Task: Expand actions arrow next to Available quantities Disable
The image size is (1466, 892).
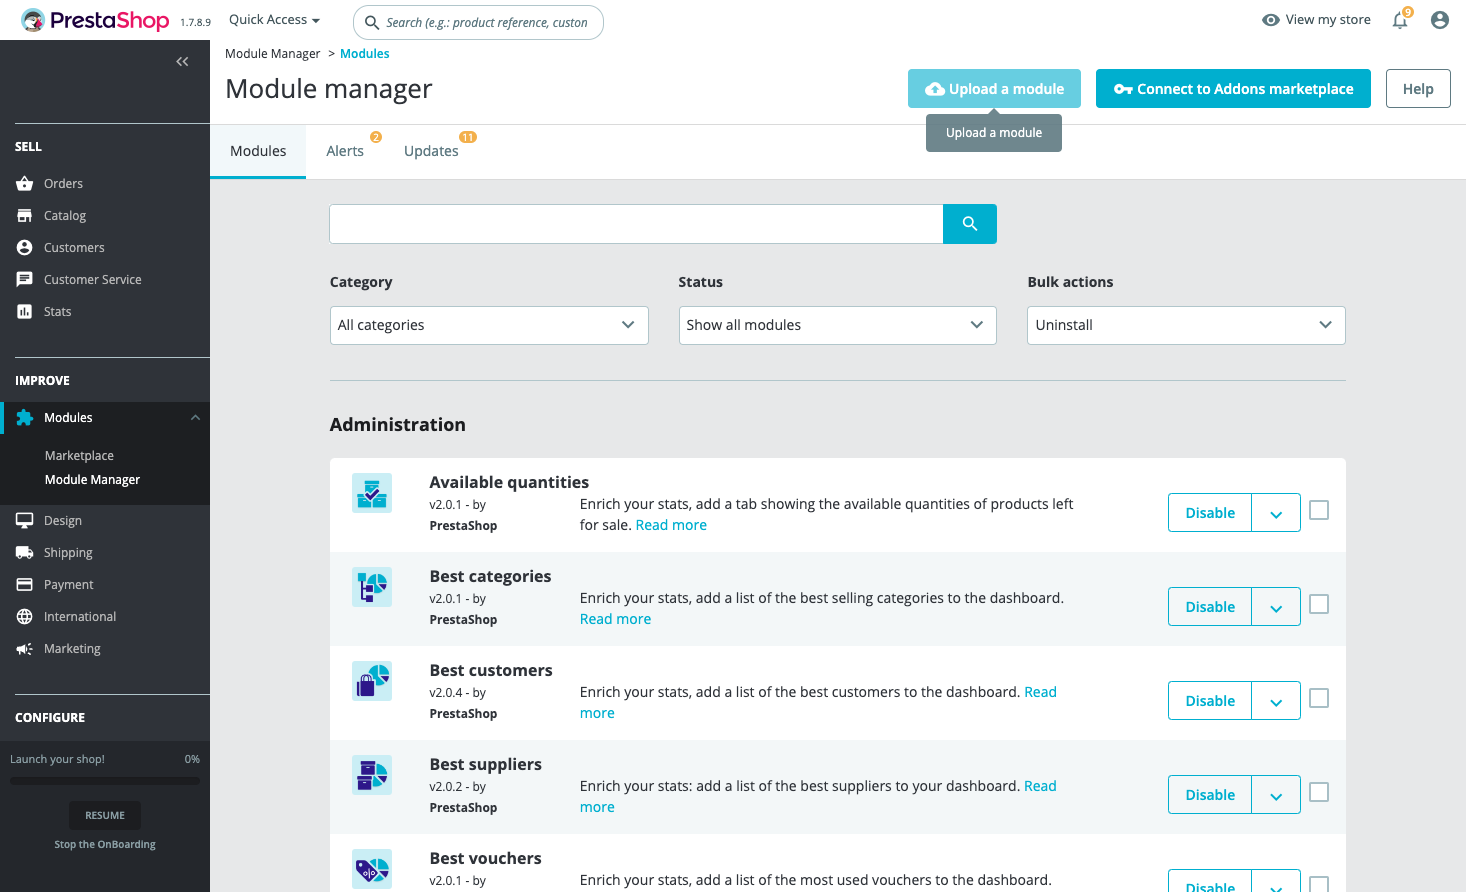Action: (1276, 513)
